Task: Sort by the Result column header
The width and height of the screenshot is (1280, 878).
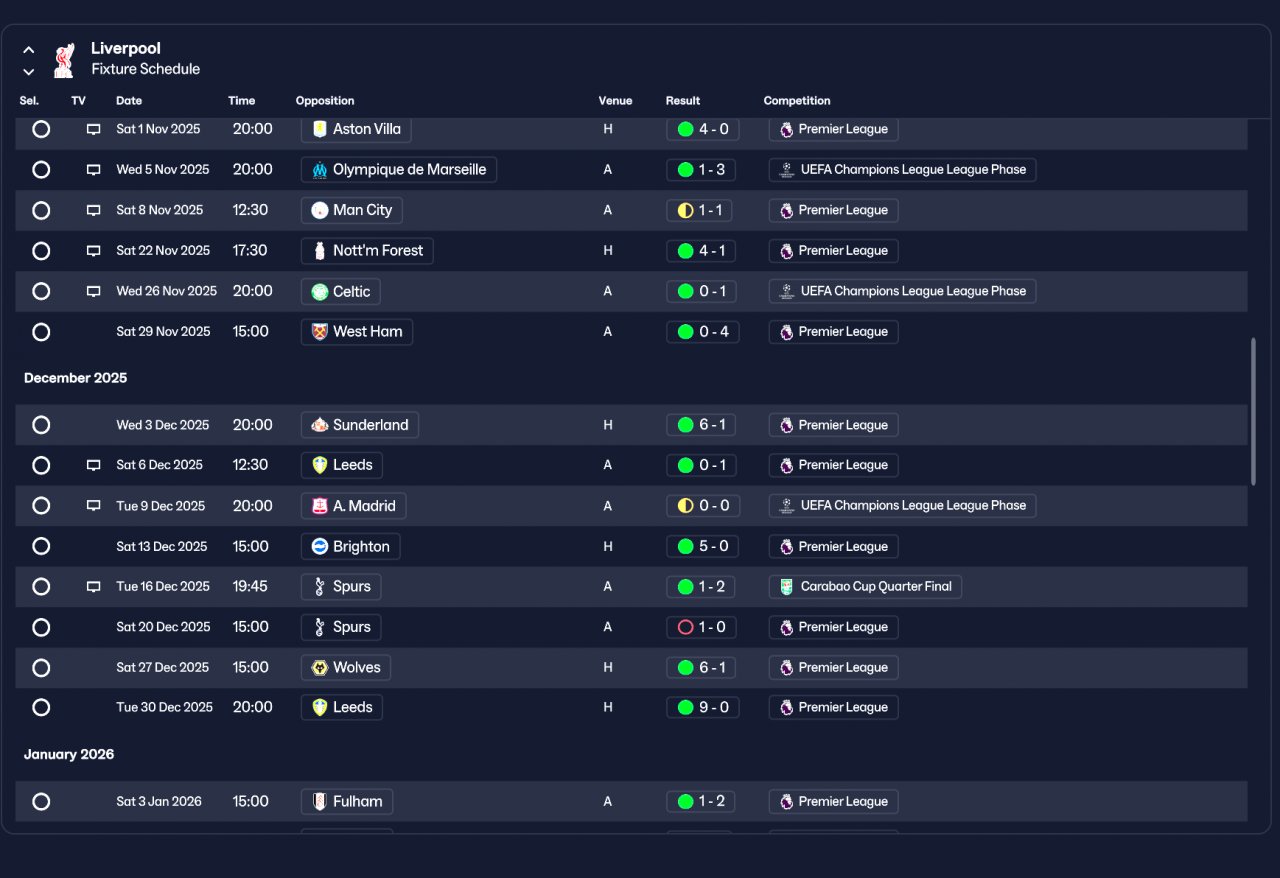Action: 683,101
